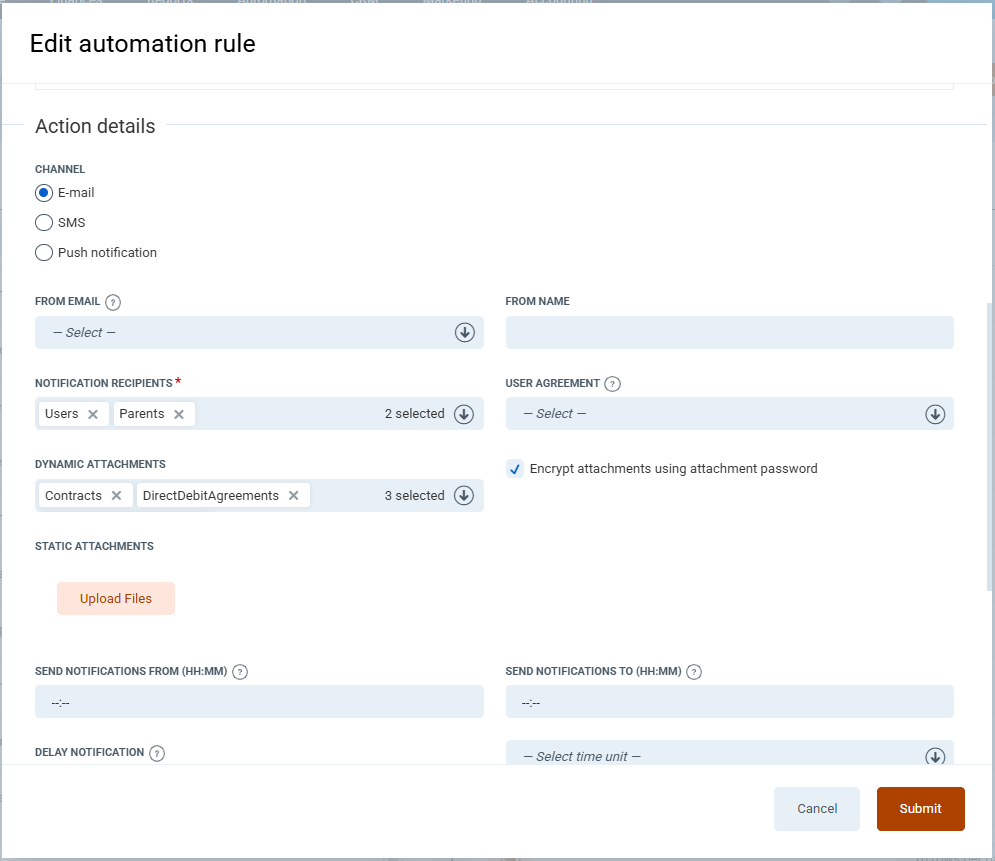
Task: Click the Send Notifications To help icon
Action: coord(694,672)
